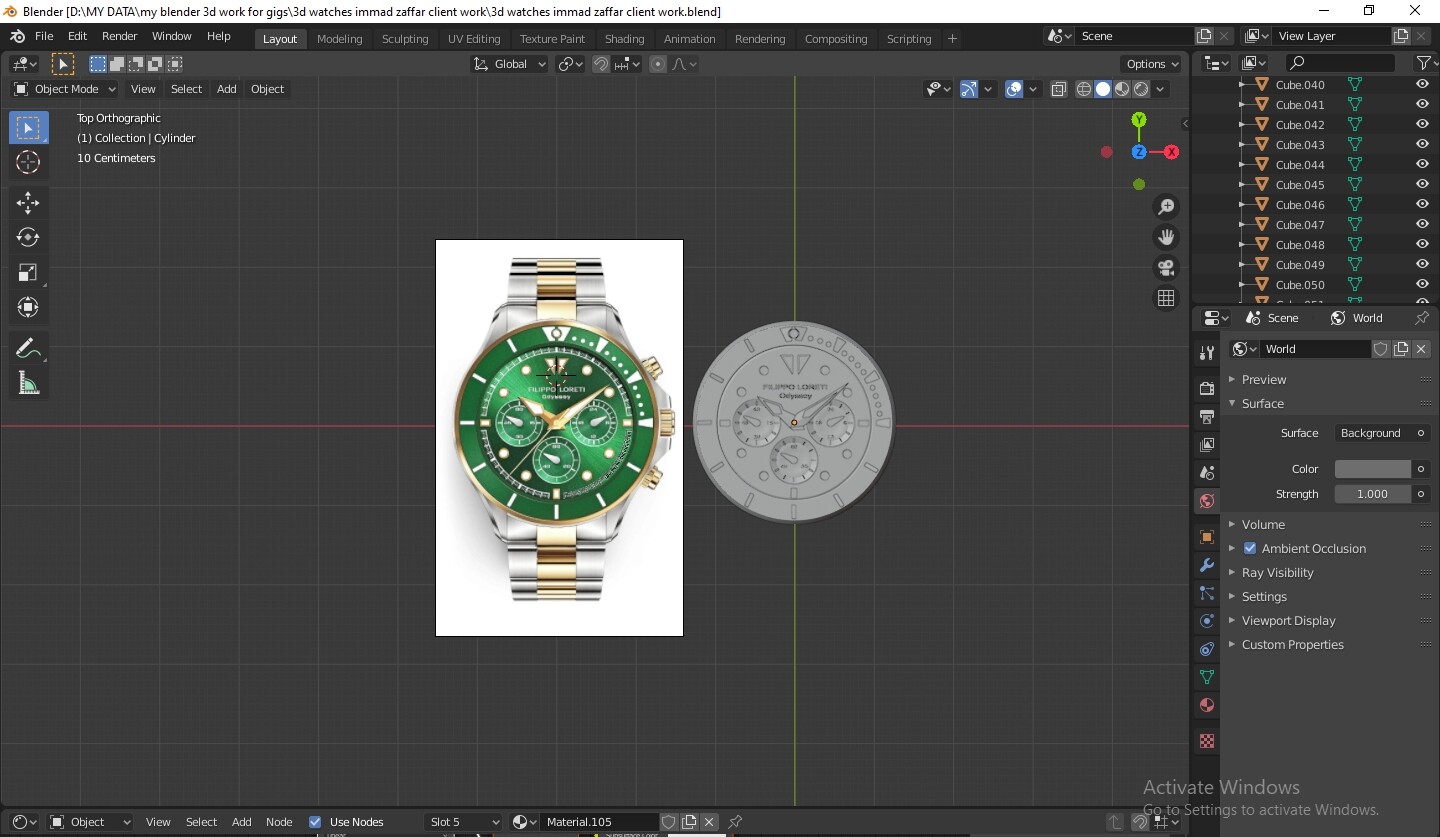Click the Node menu in shader editor
Viewport: 1440px width, 837px height.
coord(279,822)
